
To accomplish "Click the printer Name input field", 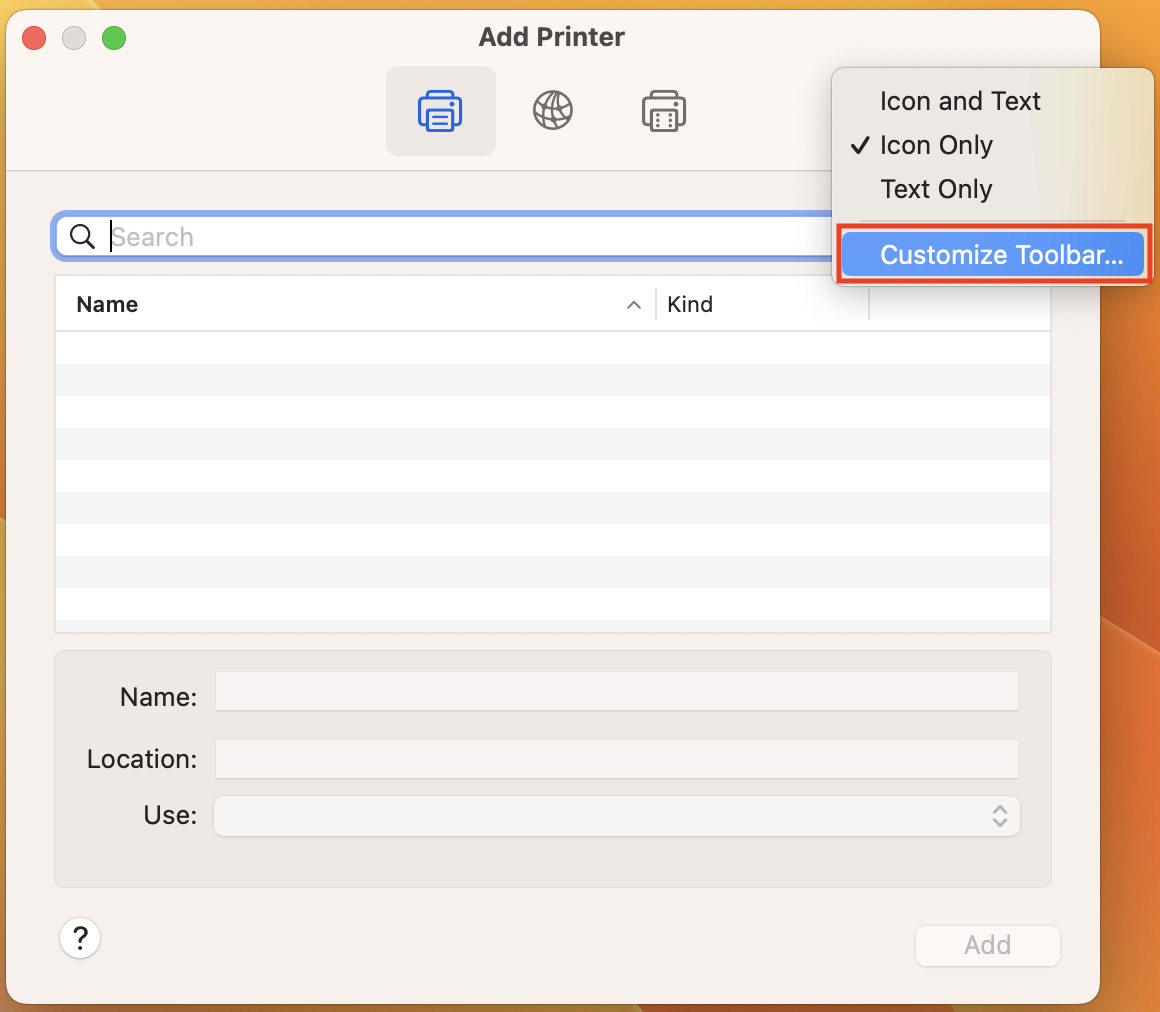I will (617, 692).
